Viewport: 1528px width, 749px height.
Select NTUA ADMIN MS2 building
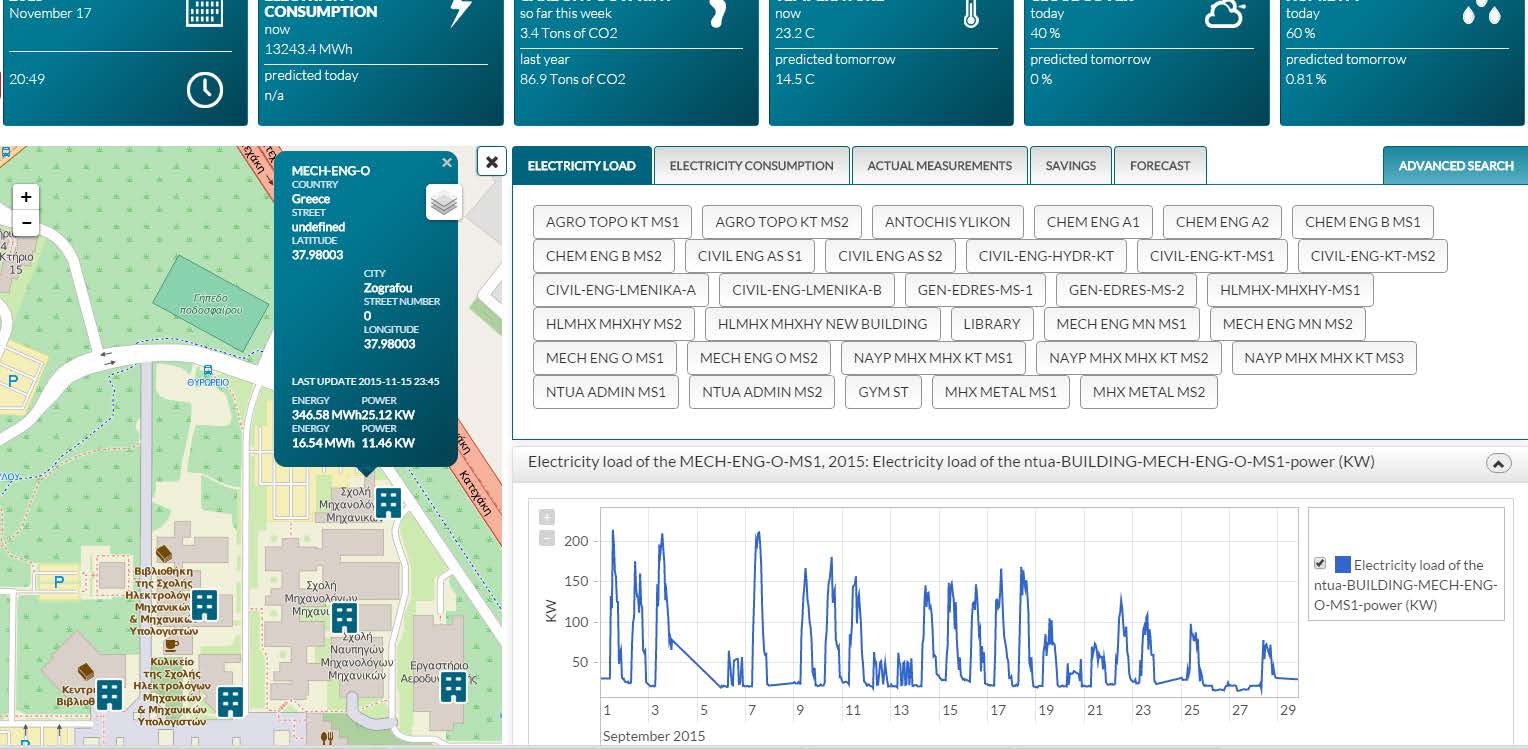(762, 392)
